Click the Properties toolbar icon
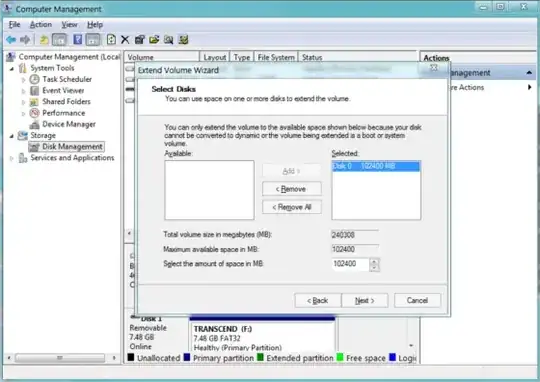This screenshot has width=540, height=382. point(139,40)
